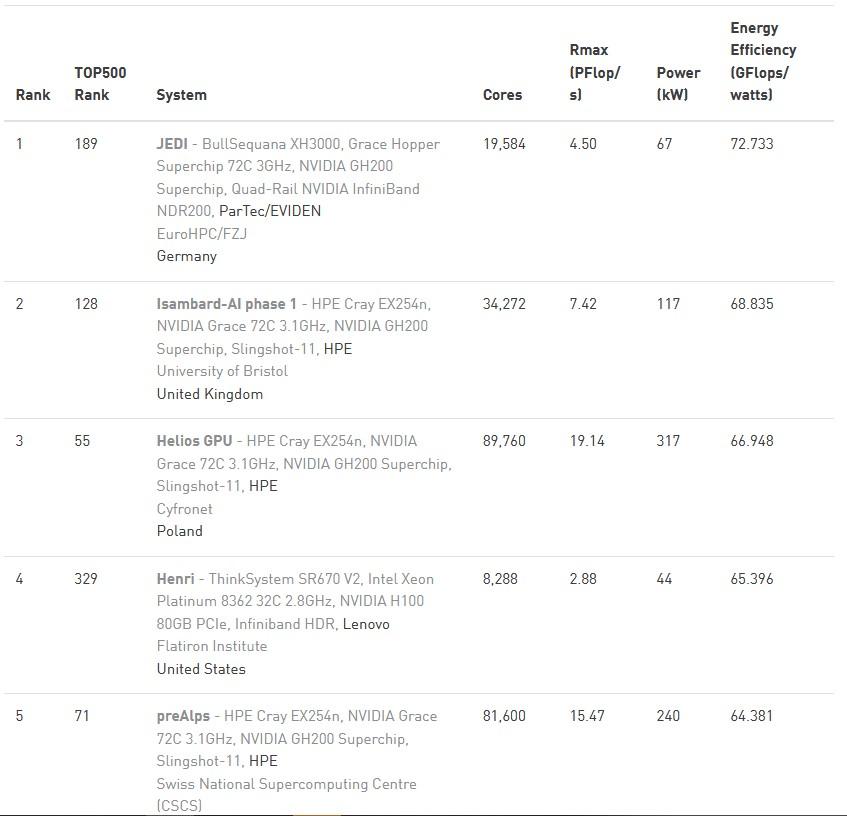Click the Rmax (PFlop/s) column header
This screenshot has width=847, height=816.
click(x=594, y=72)
